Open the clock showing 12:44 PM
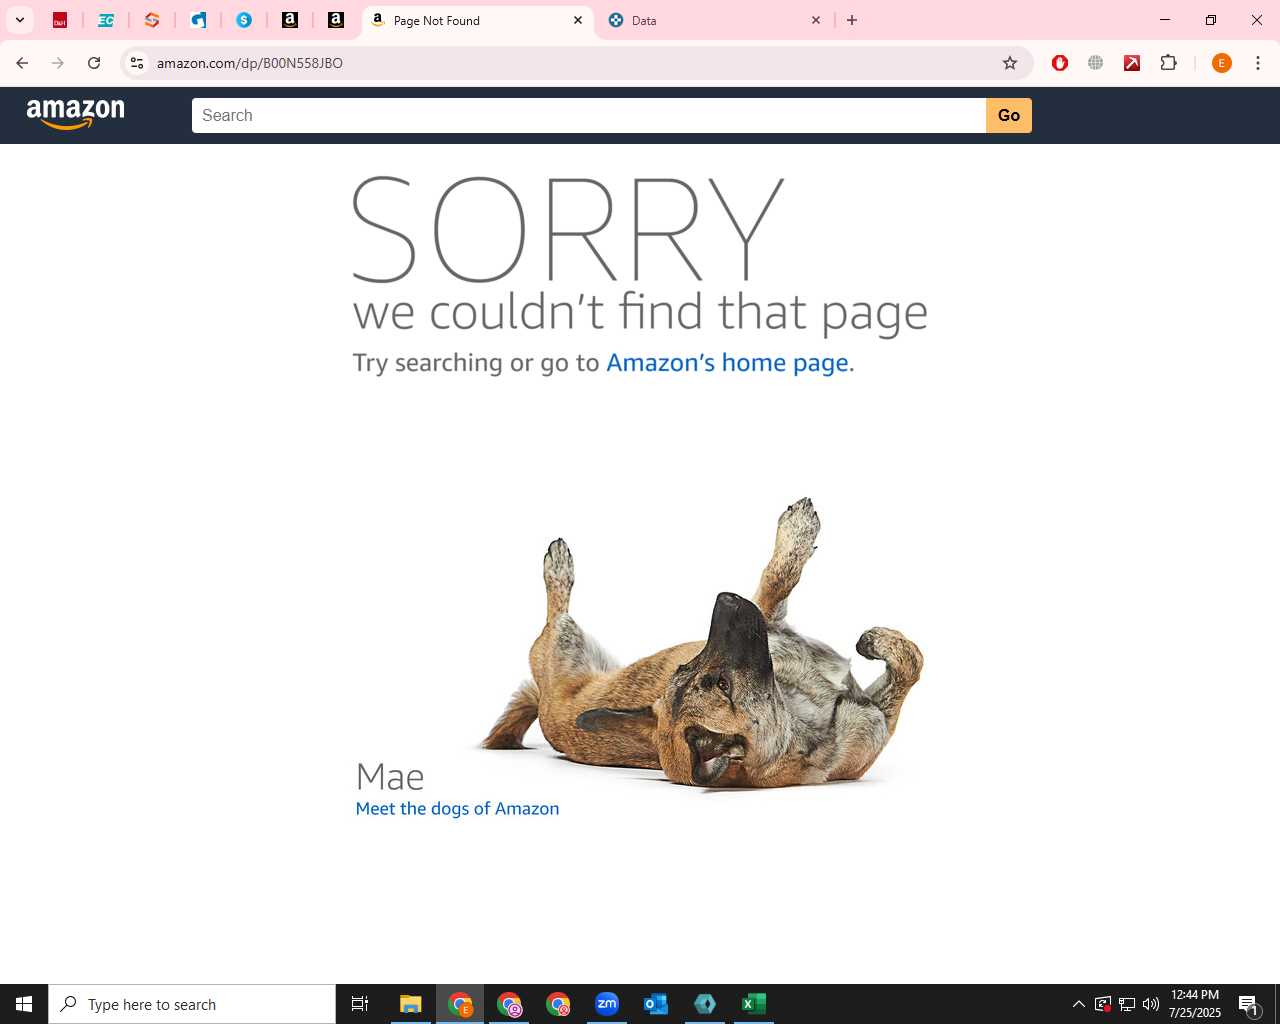 pos(1195,1004)
